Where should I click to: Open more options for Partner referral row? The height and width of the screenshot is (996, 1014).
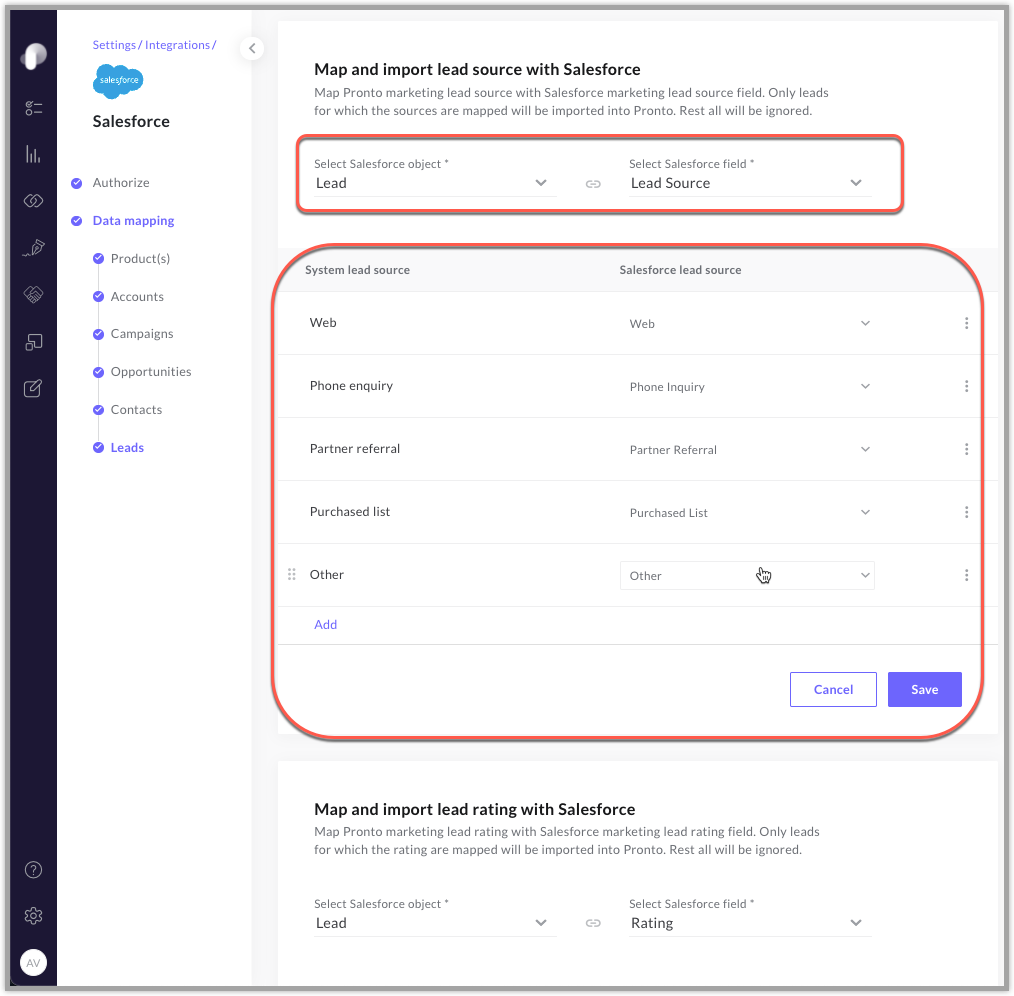[x=966, y=449]
